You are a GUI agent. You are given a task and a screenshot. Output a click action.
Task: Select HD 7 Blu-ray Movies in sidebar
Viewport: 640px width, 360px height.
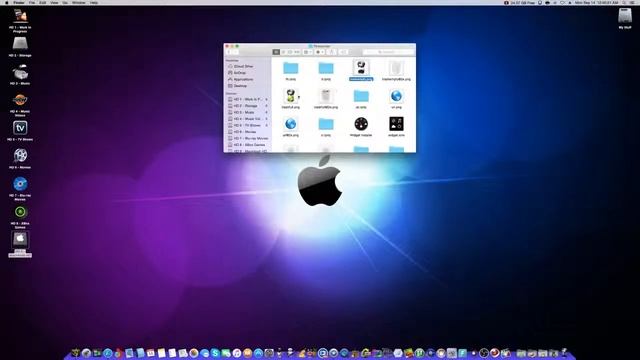[x=247, y=138]
